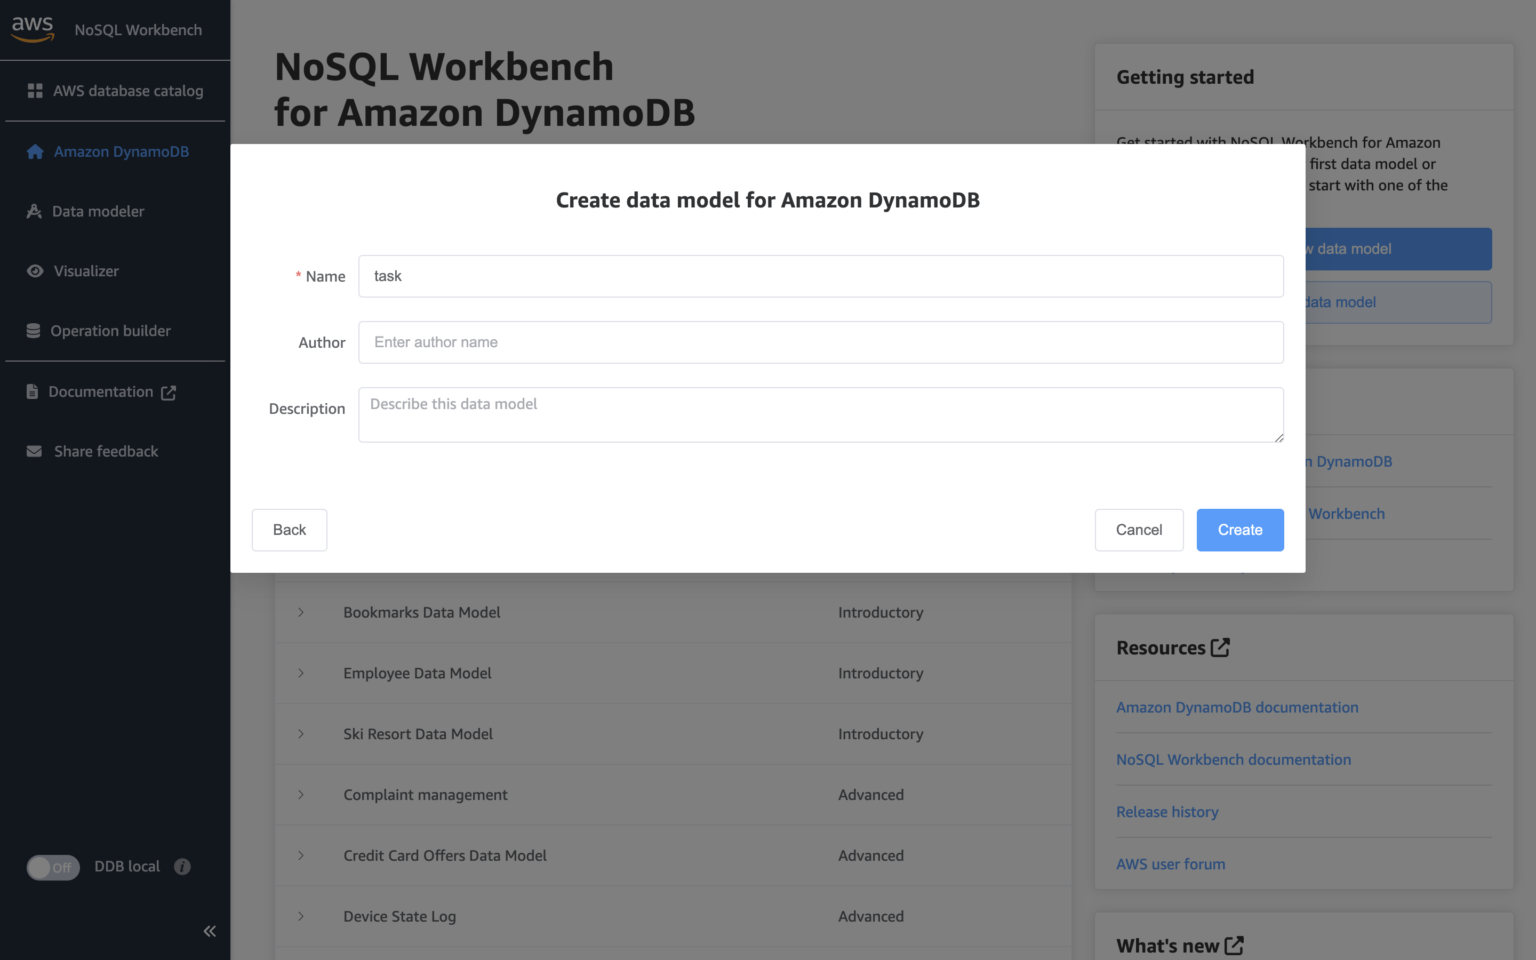Click the Author input field
Viewport: 1536px width, 960px height.
coord(820,342)
